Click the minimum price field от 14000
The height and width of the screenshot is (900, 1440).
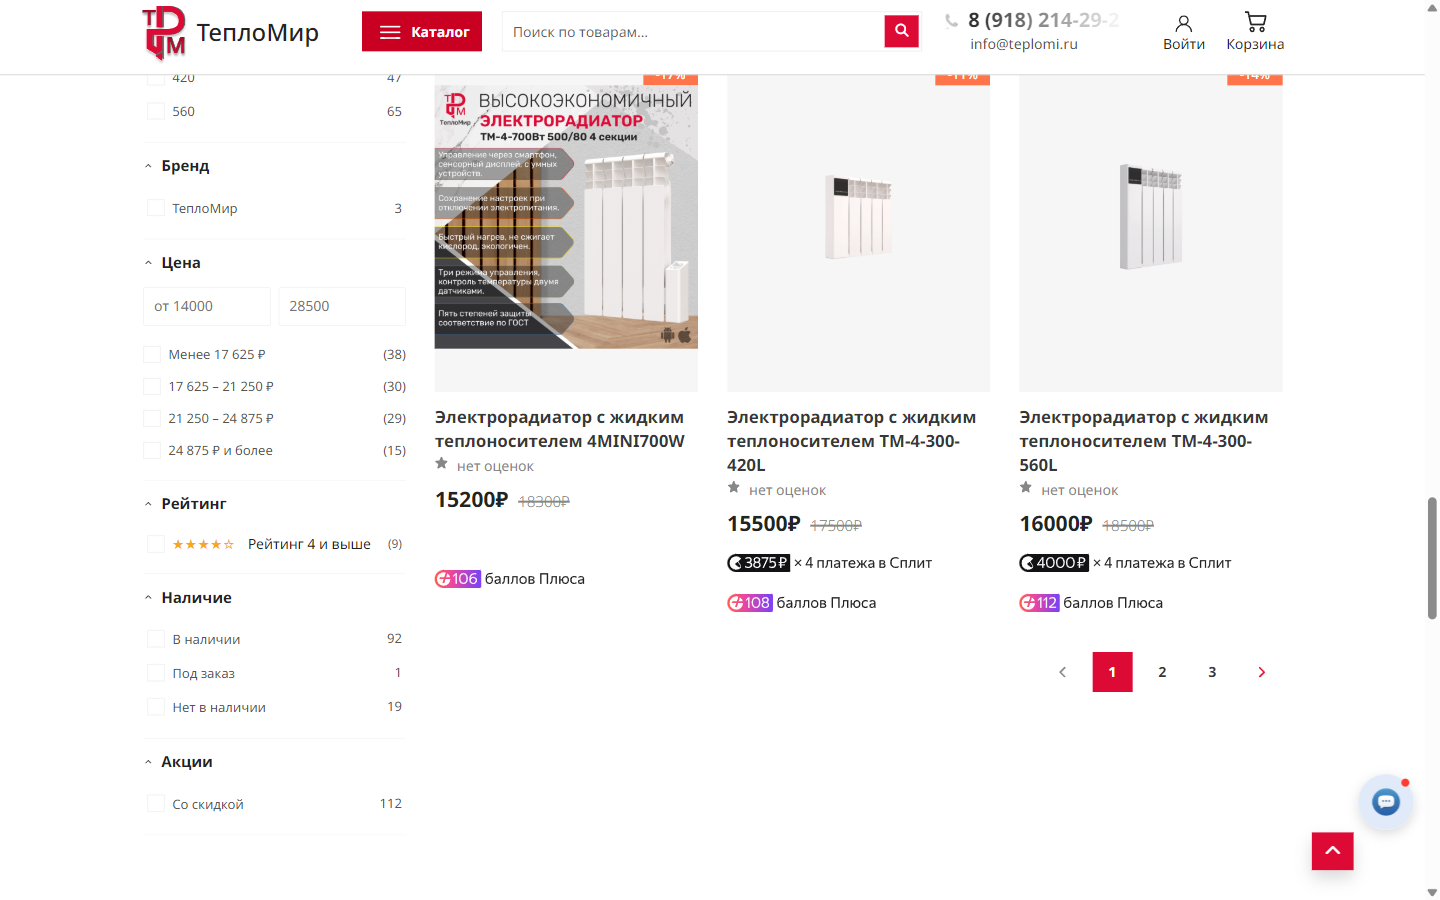click(x=207, y=306)
